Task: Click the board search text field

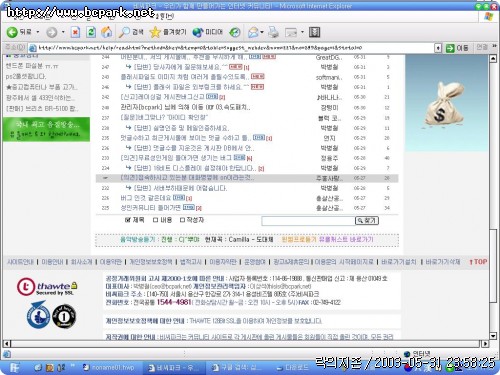Action: pyautogui.click(x=308, y=221)
